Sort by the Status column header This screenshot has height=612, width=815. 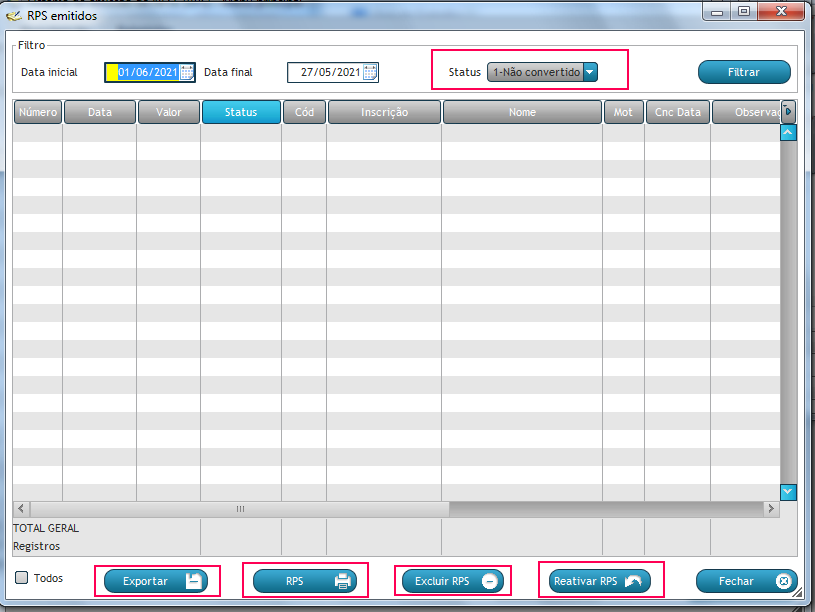241,112
